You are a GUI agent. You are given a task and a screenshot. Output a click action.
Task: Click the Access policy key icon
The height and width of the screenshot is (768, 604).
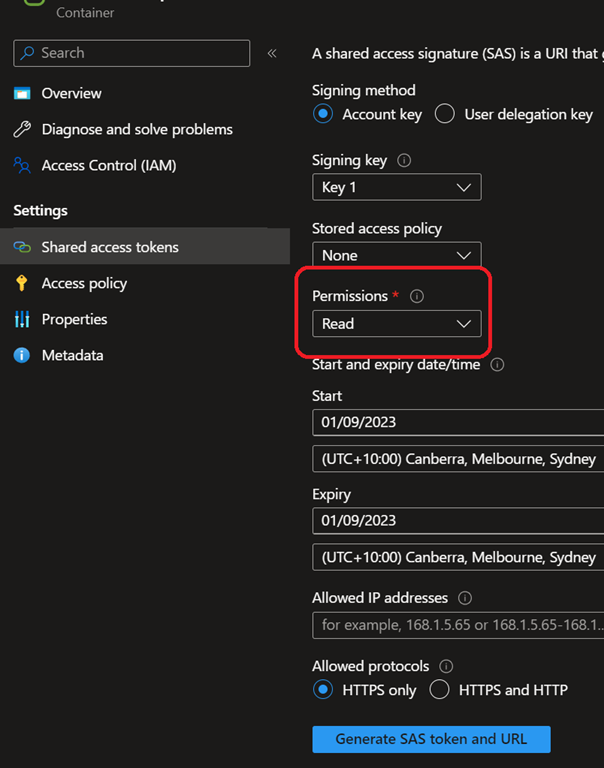(22, 283)
